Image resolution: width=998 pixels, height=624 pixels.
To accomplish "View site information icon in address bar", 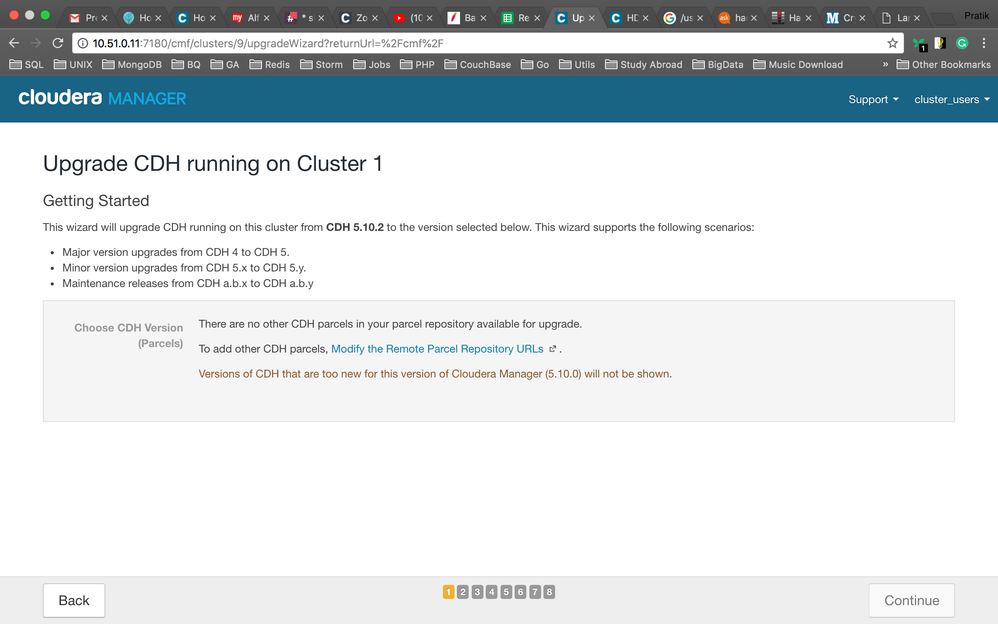I will tap(83, 43).
